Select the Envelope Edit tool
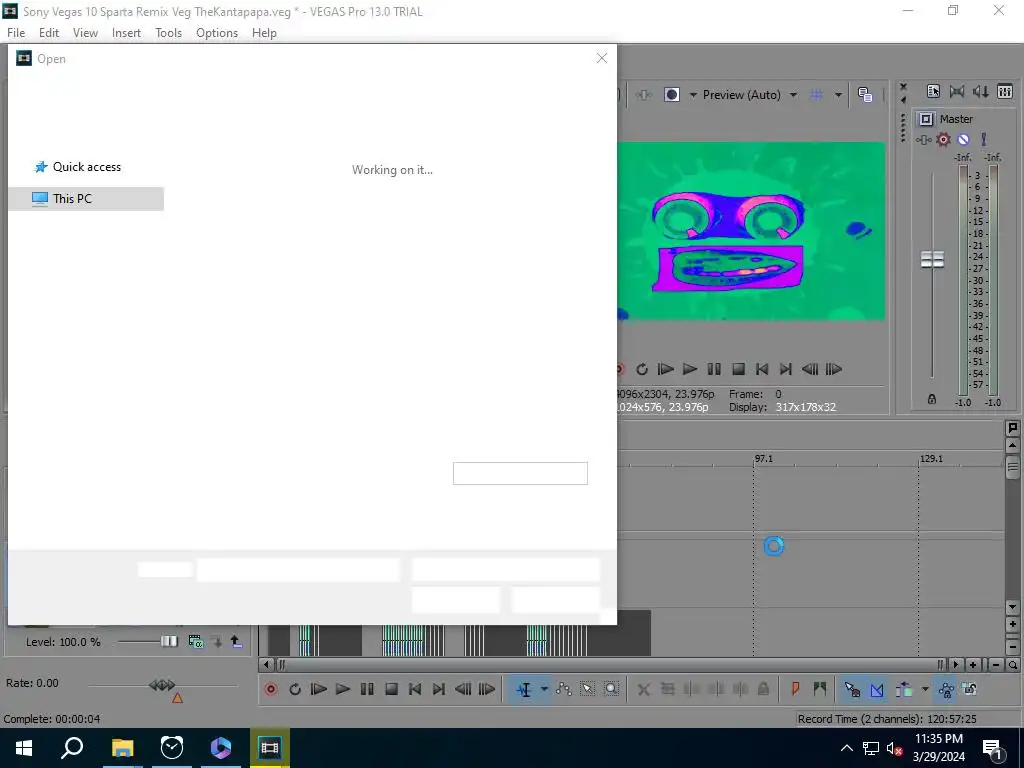The width and height of the screenshot is (1024, 768). point(564,689)
